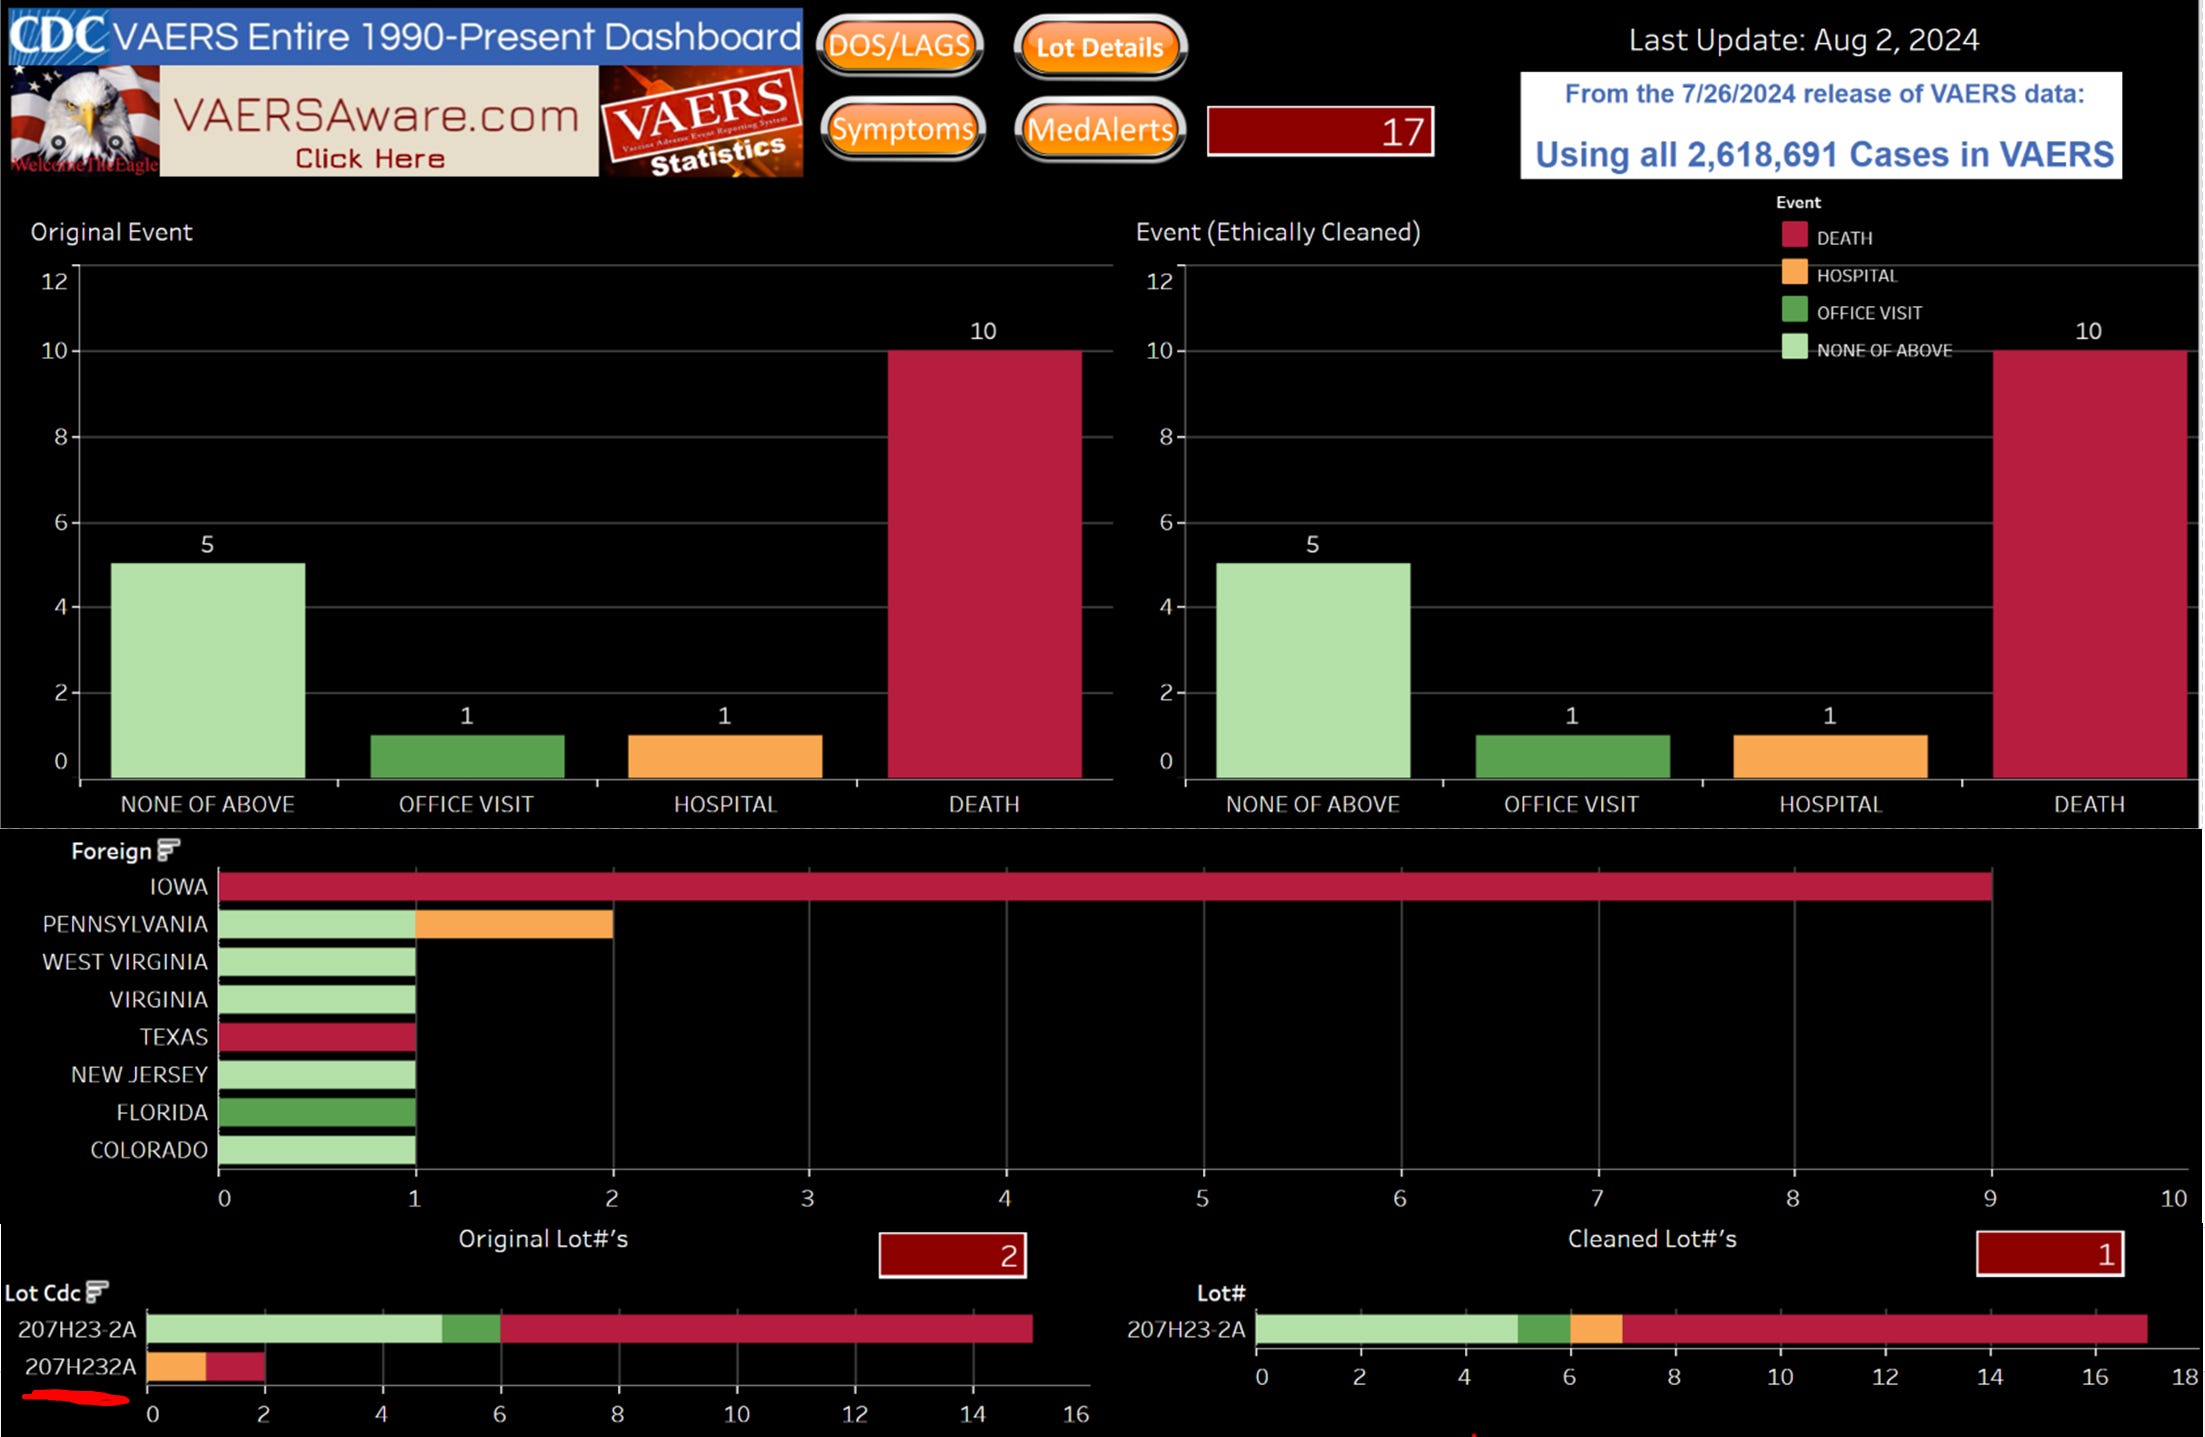Click the VIRGINIA row bar
Viewport: 2205px width, 1437px height.
[317, 999]
